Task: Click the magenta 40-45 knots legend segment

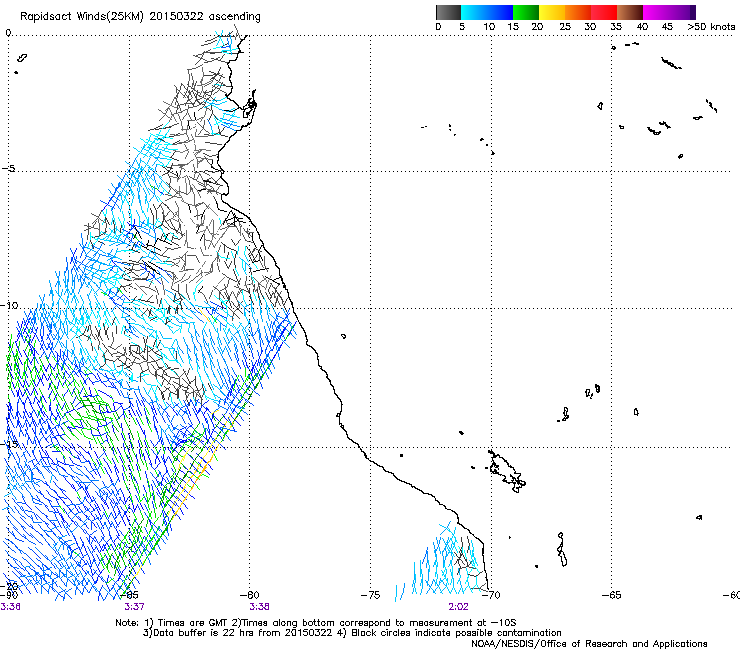Action: pyautogui.click(x=656, y=12)
